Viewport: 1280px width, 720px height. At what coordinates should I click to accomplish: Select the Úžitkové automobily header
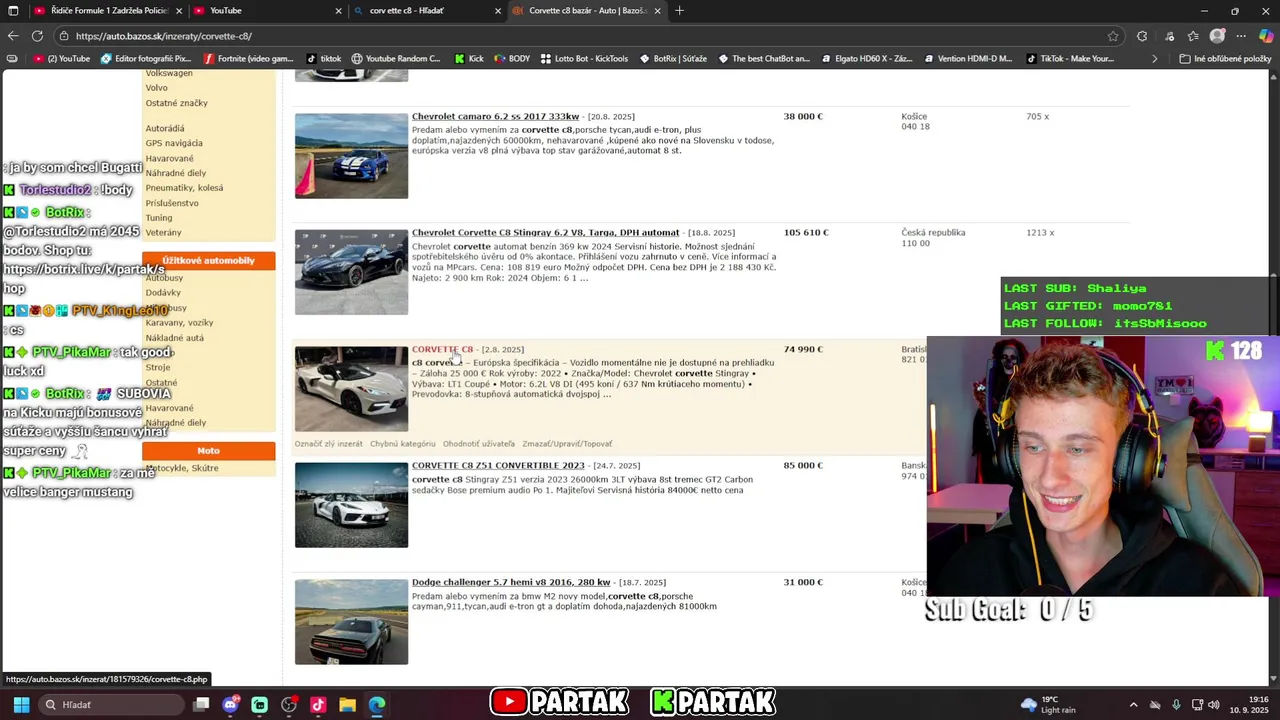point(208,261)
